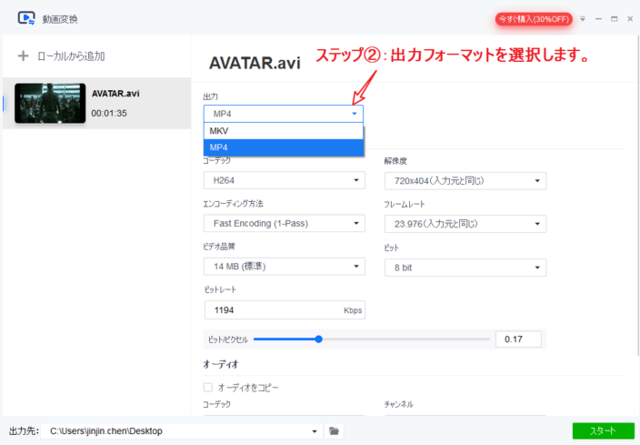
Task: Click the 今すぐ購入 (30%OFF) purchase button
Action: [x=532, y=19]
